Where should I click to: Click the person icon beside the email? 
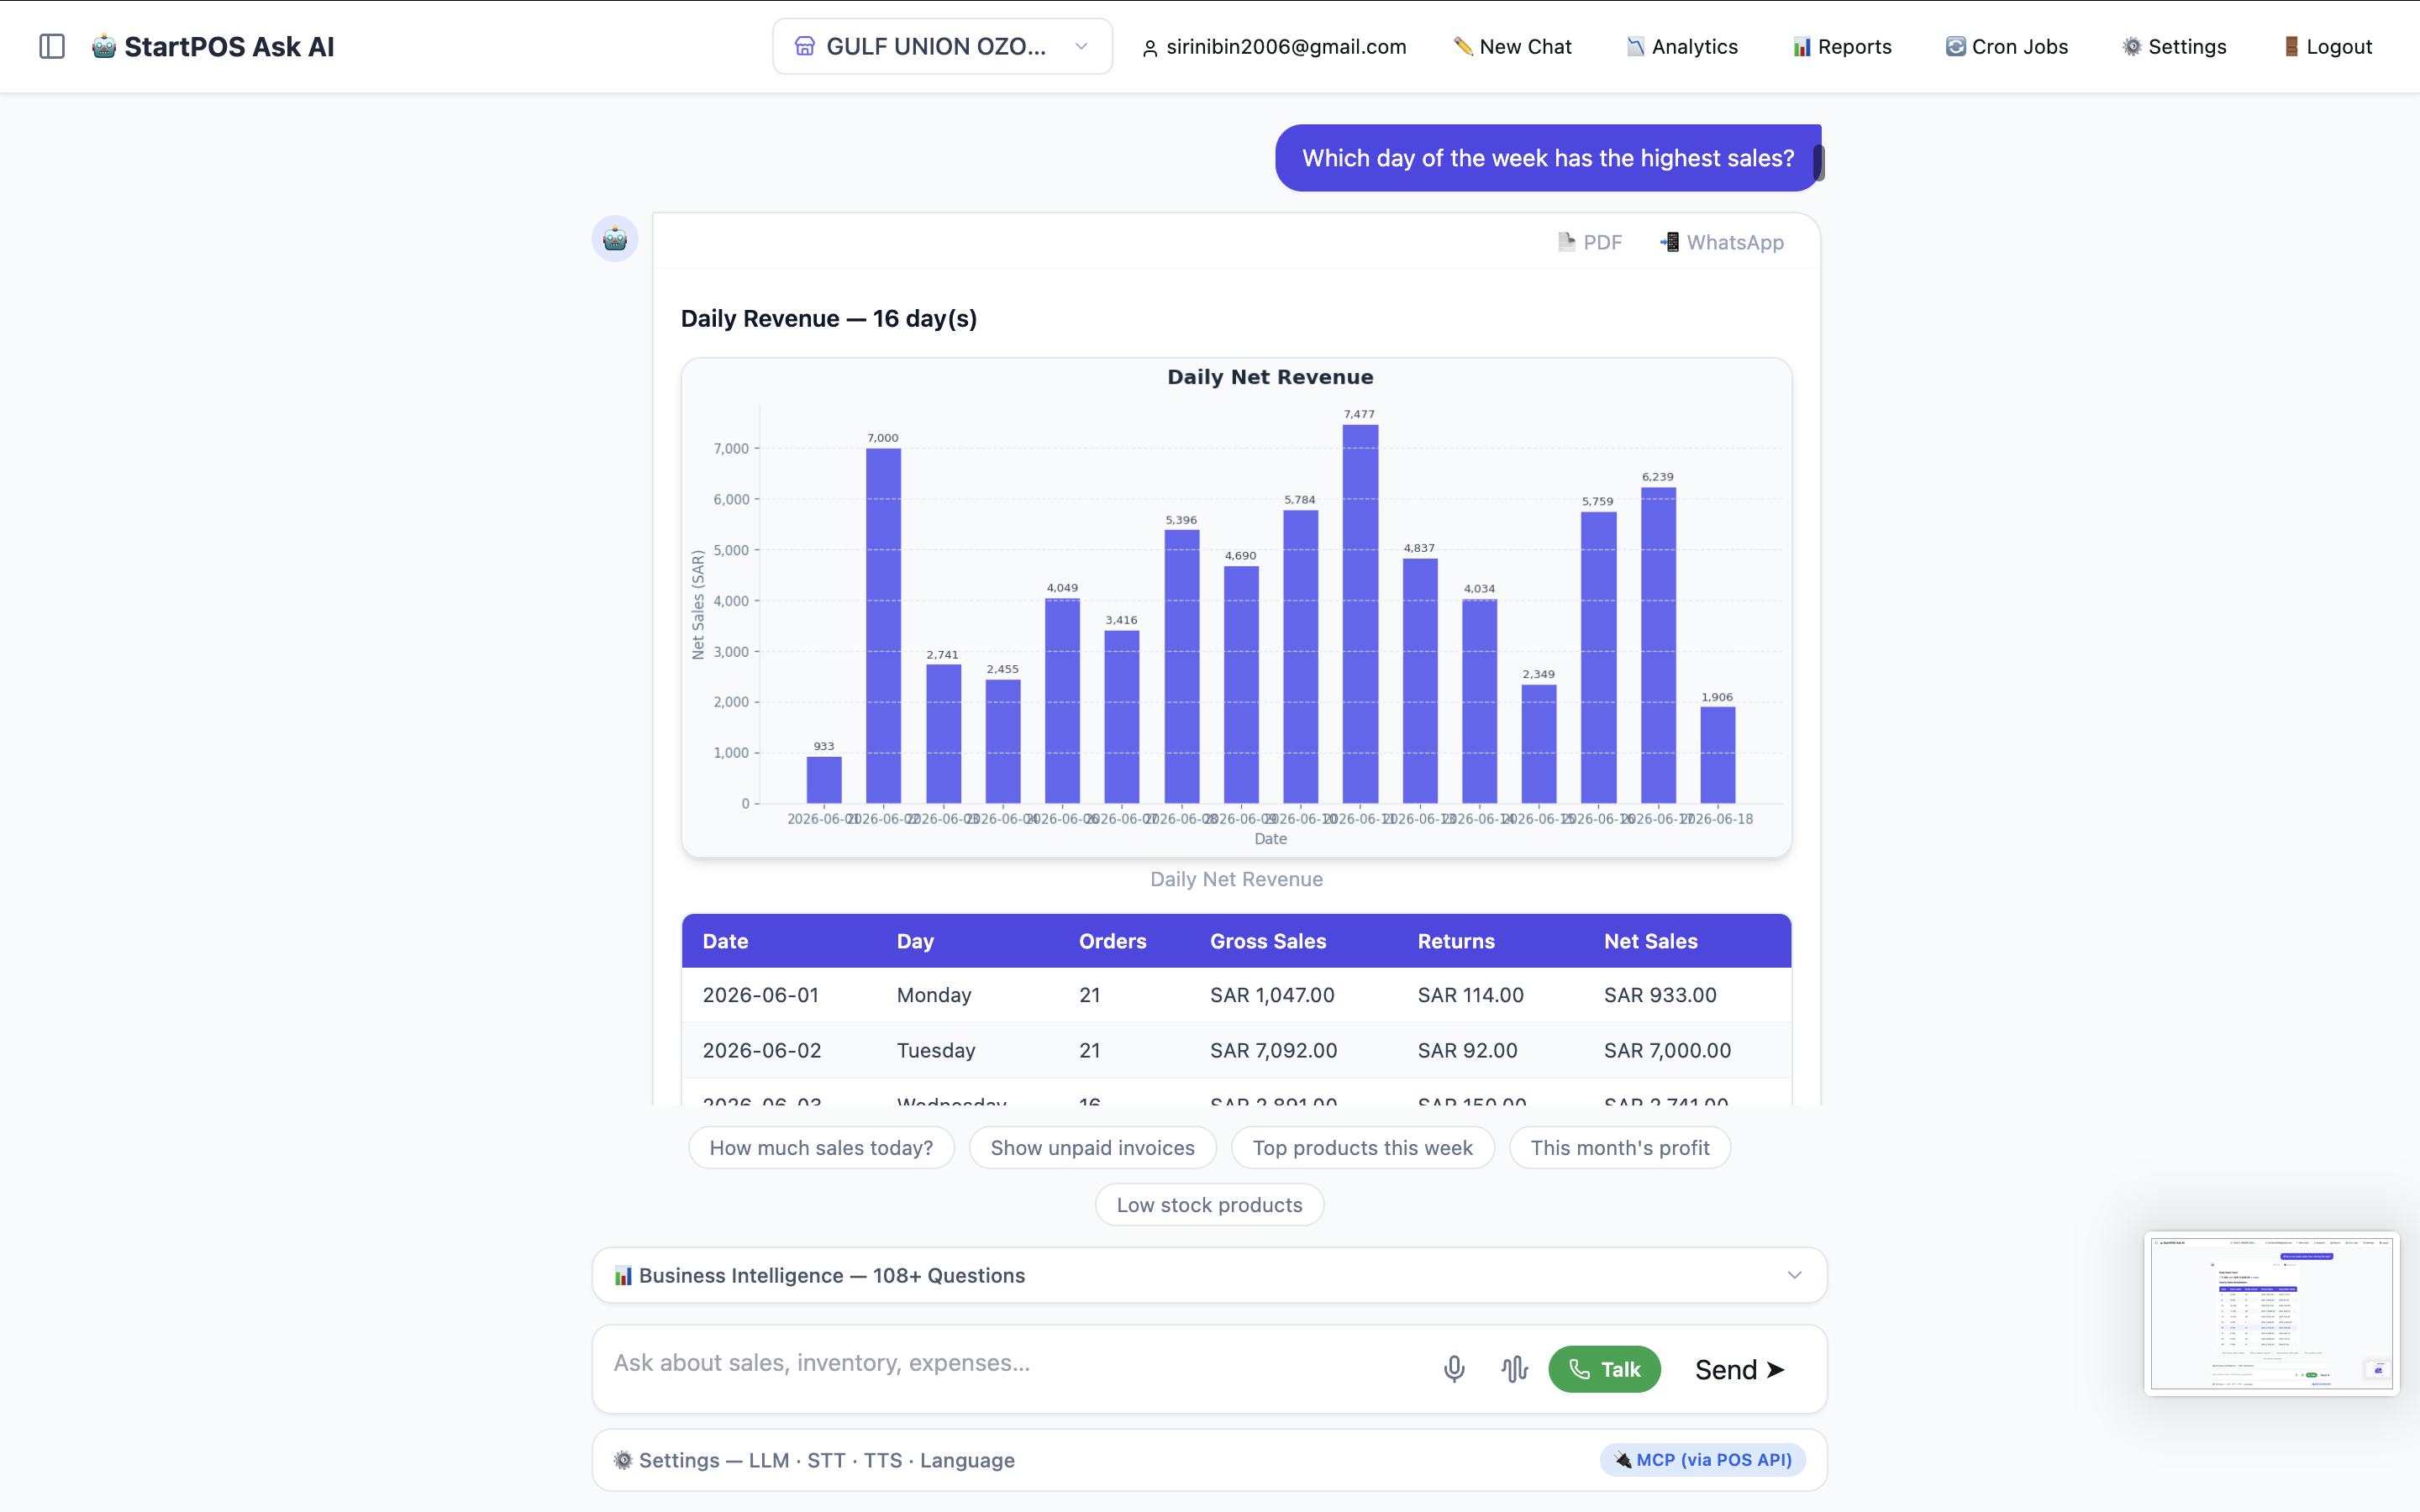[1149, 47]
